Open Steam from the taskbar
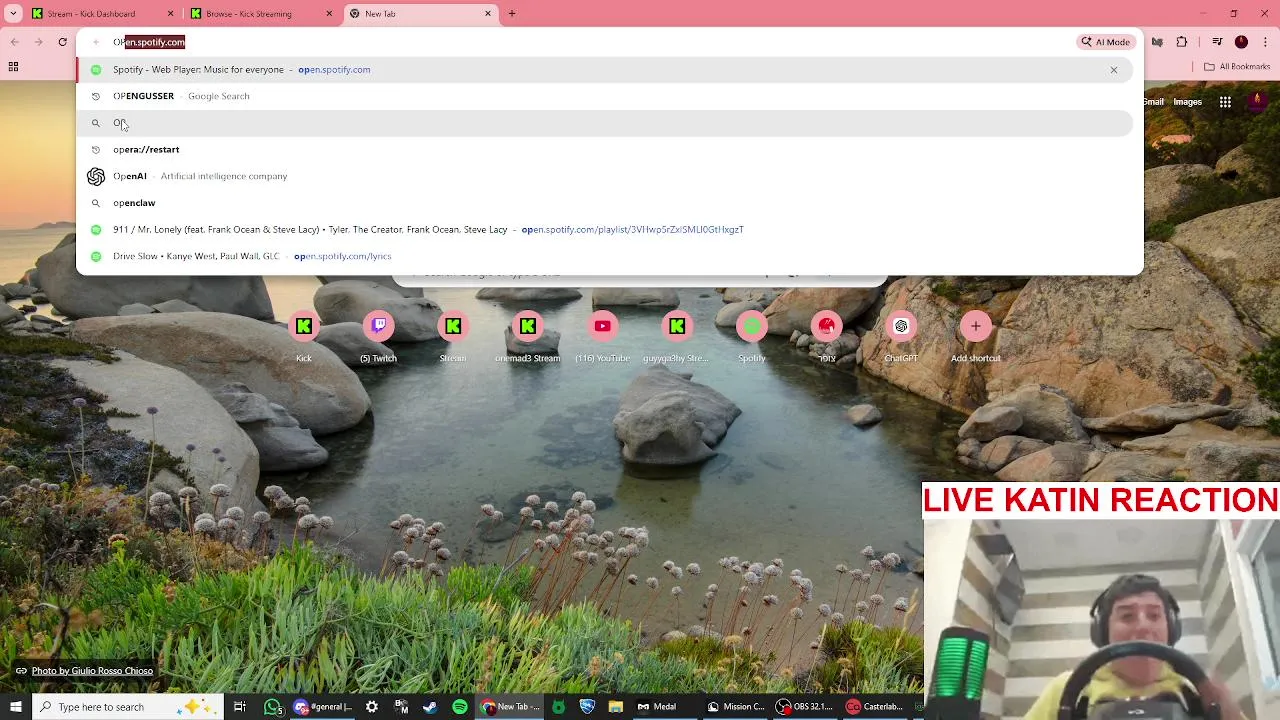Viewport: 1280px width, 720px height. 430,707
